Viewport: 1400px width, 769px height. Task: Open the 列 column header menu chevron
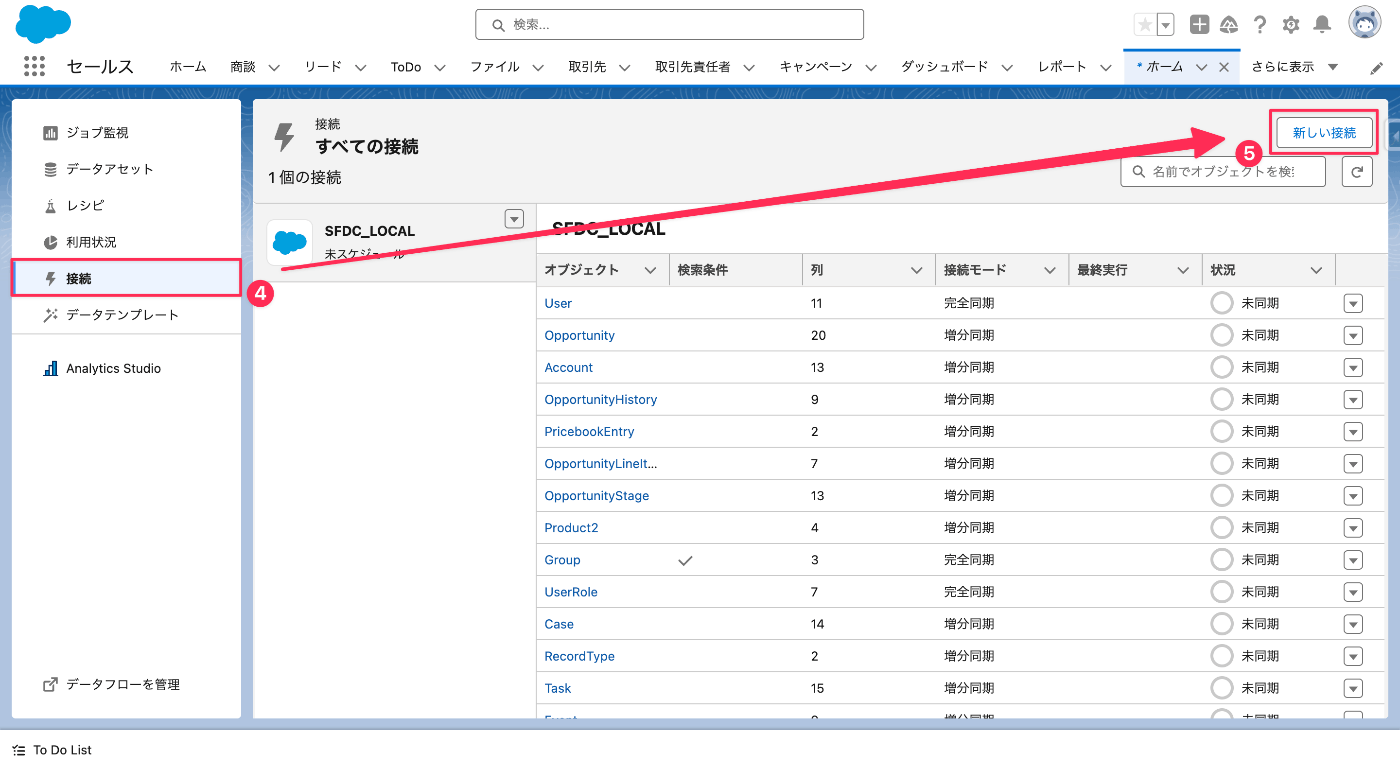point(917,270)
